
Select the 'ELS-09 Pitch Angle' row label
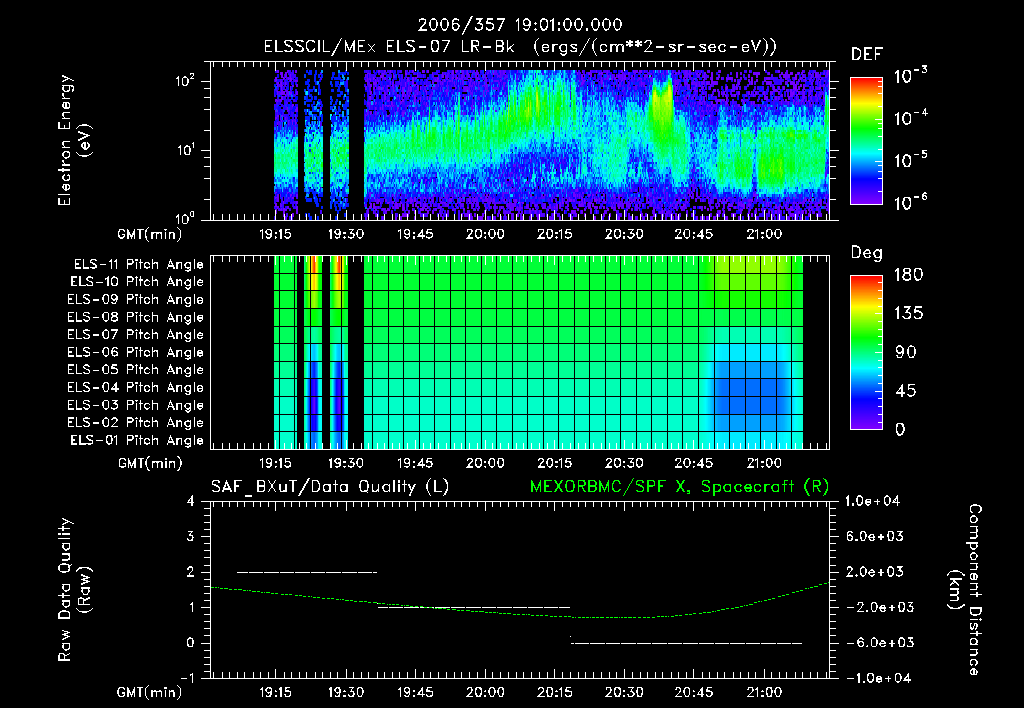tap(135, 300)
